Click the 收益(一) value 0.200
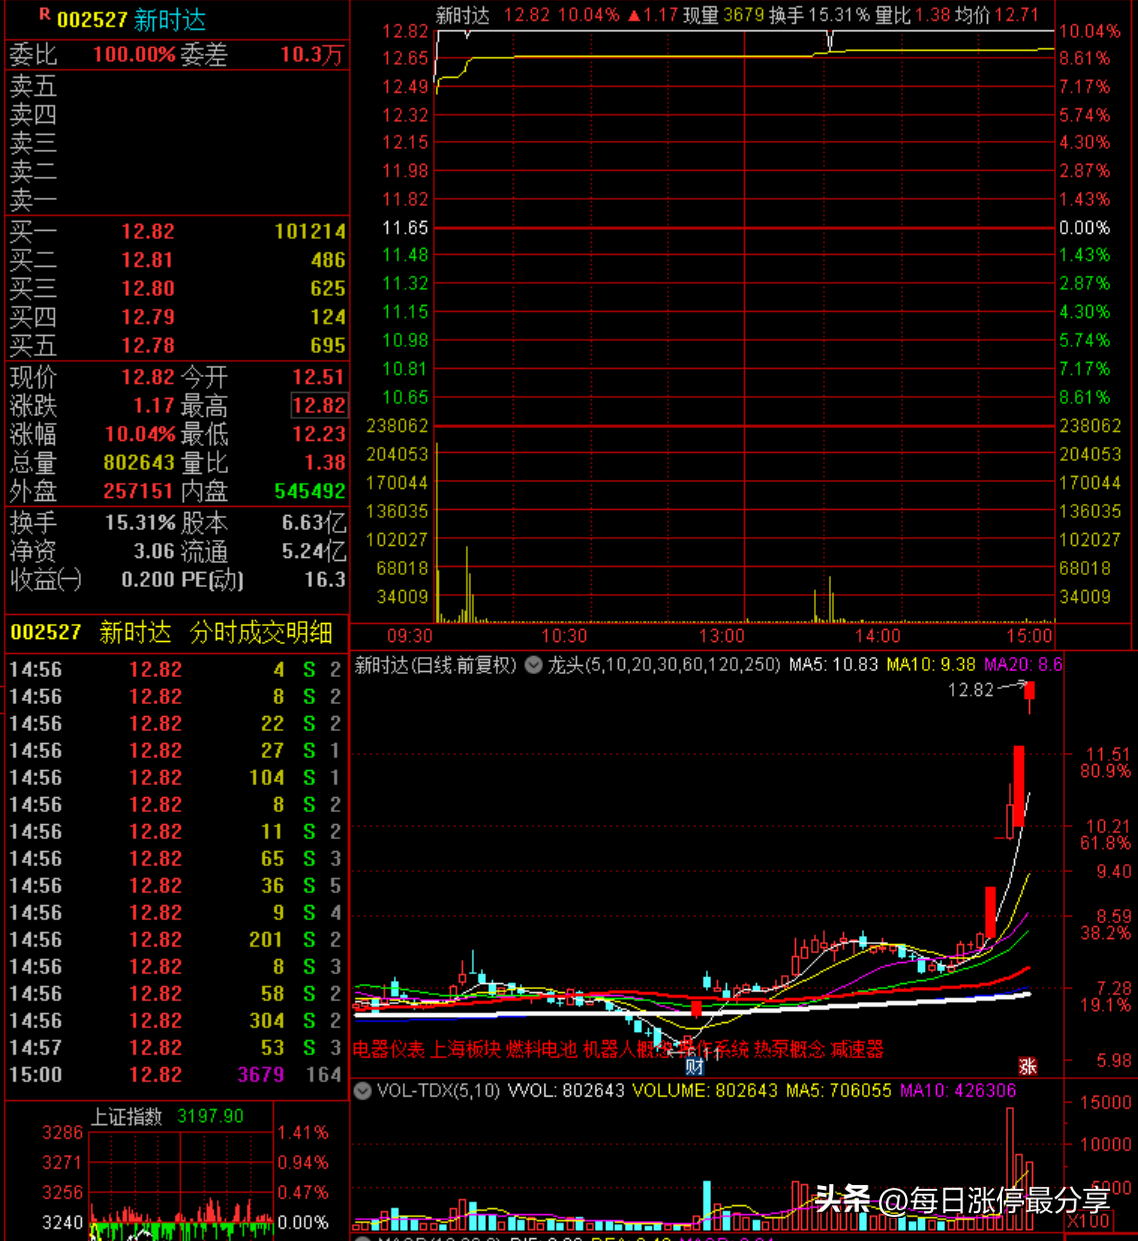The width and height of the screenshot is (1138, 1241). point(148,580)
